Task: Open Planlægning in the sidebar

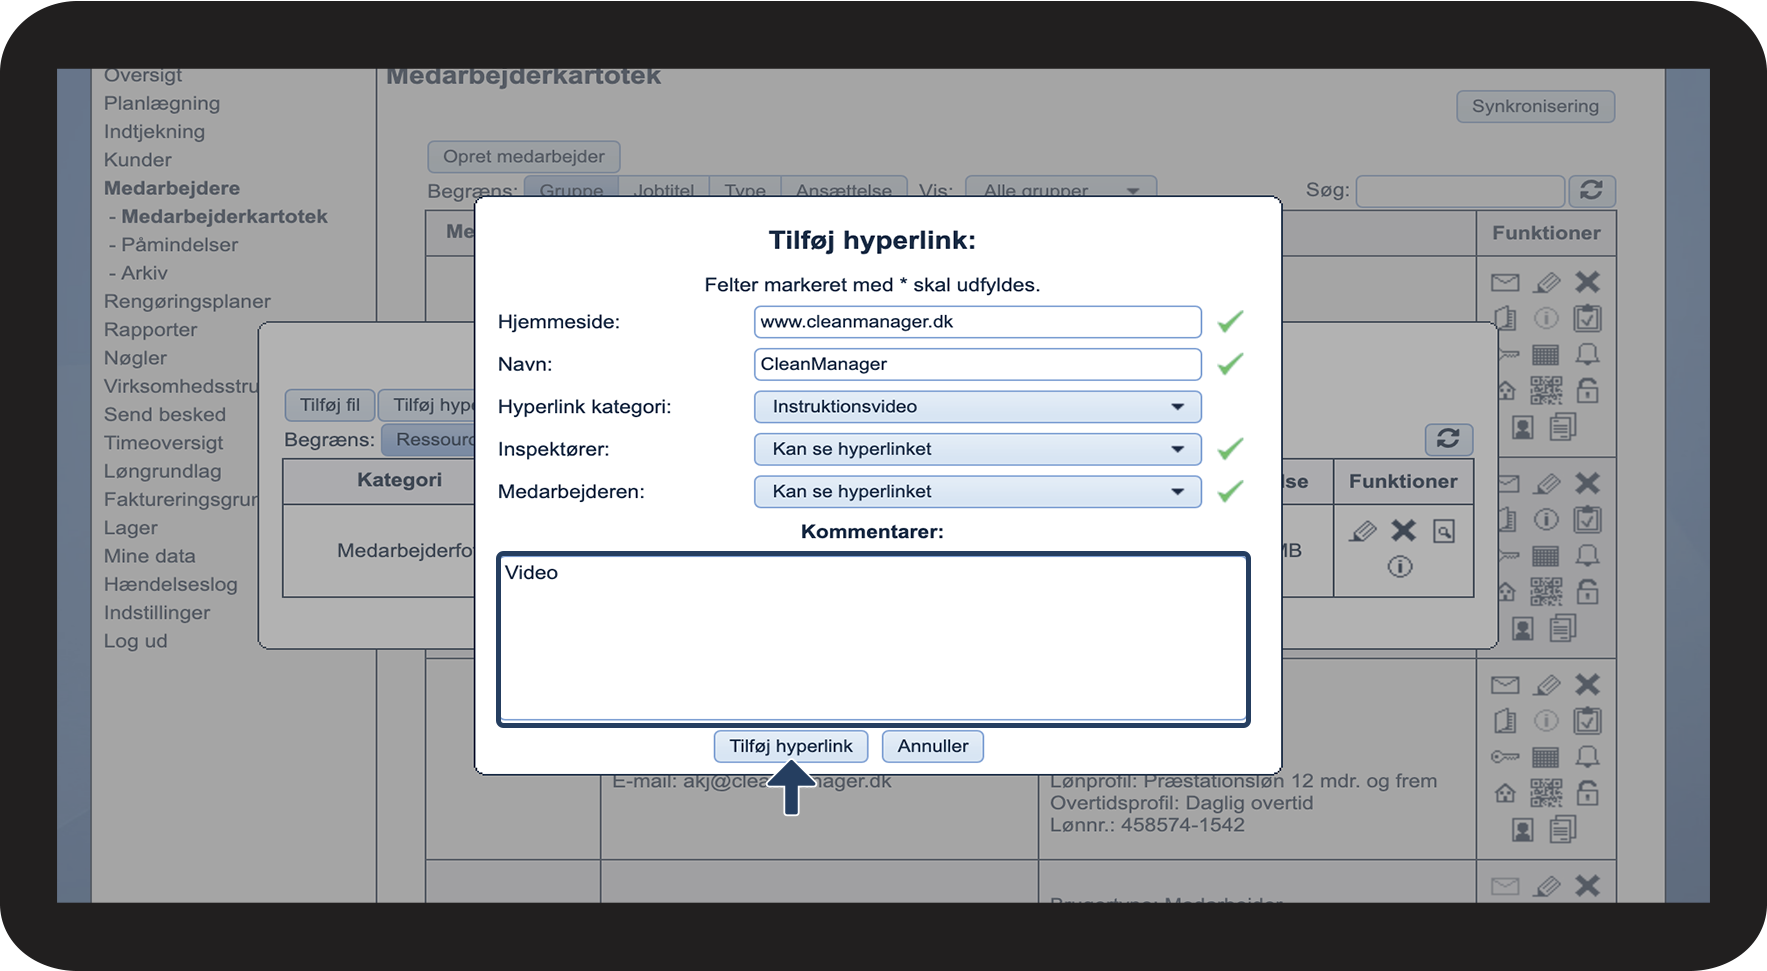Action: coord(162,103)
